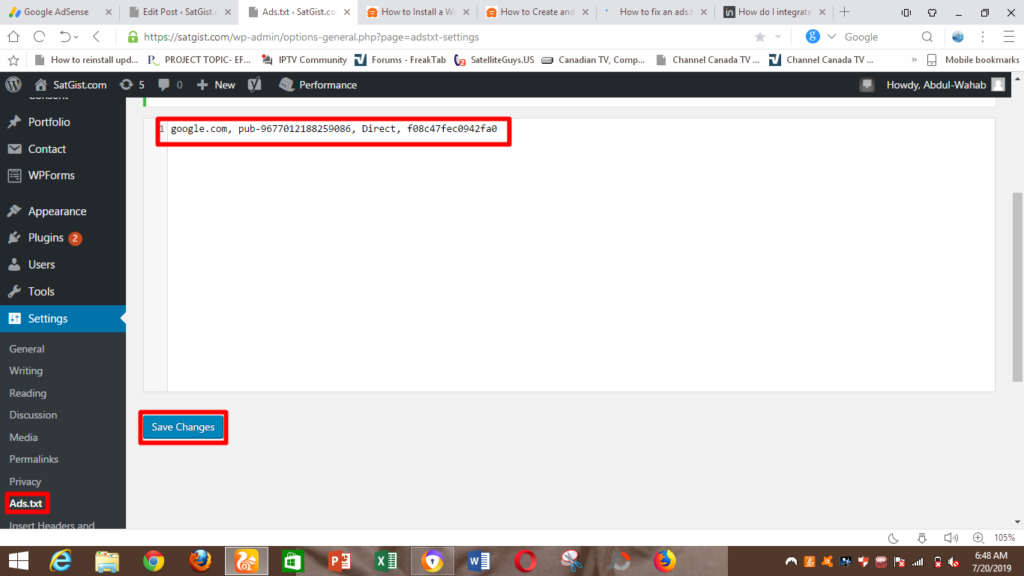Open Mobile bookmarks folder
This screenshot has height=576, width=1024.
[x=973, y=60]
